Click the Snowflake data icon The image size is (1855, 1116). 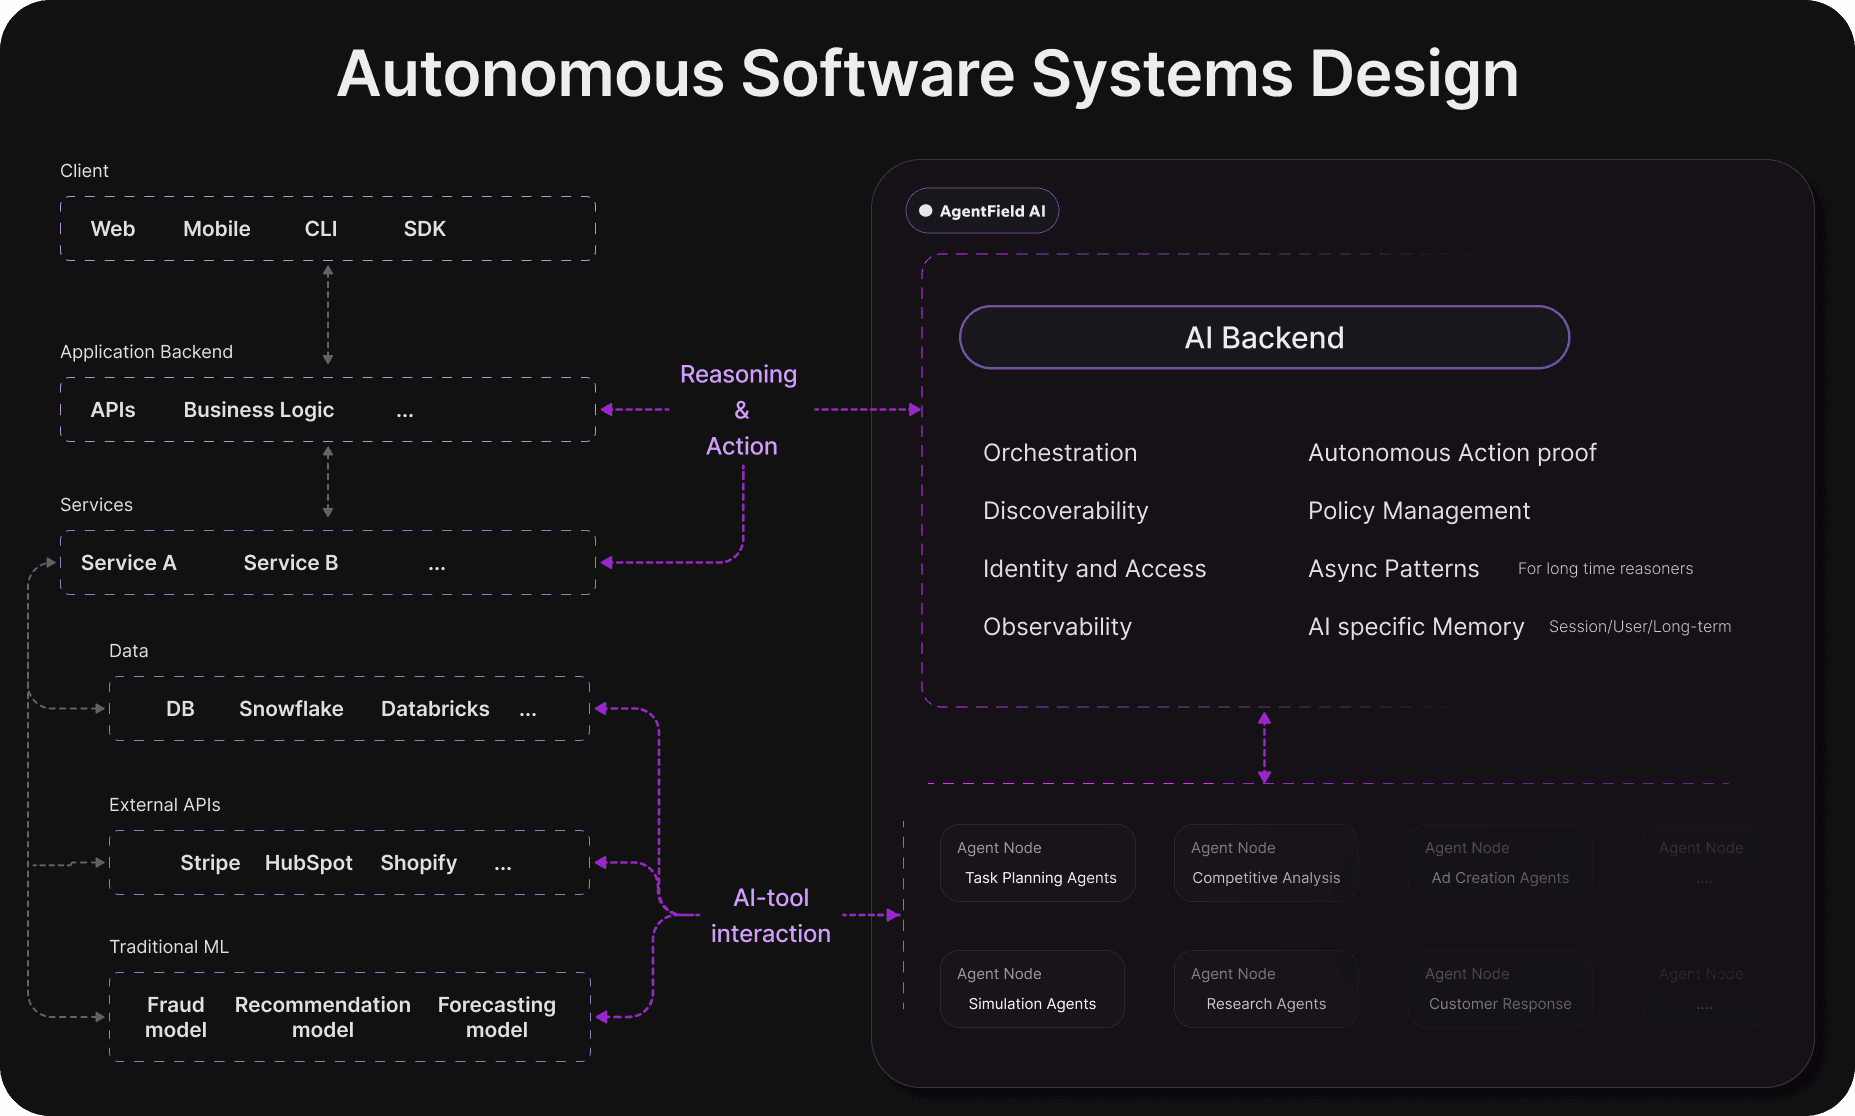pyautogui.click(x=291, y=708)
